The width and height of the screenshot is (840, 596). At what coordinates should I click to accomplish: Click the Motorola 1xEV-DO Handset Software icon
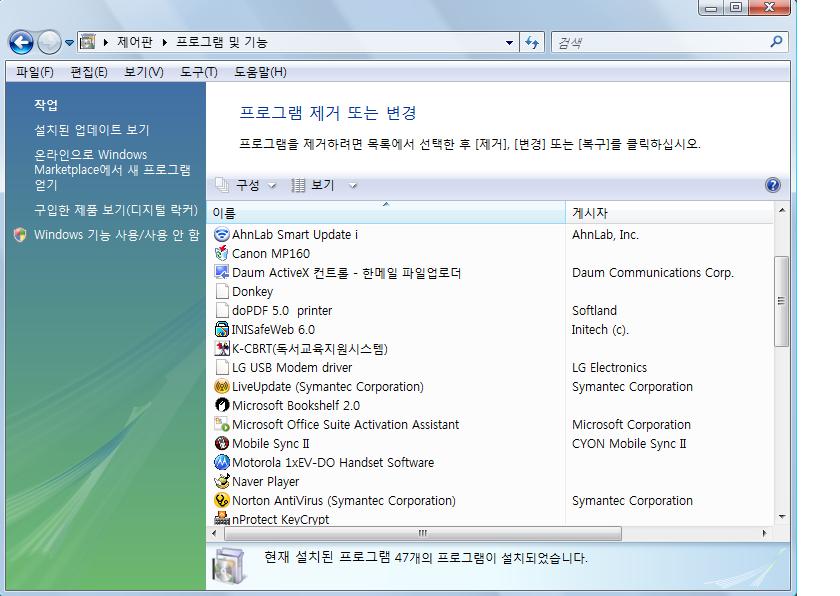[x=221, y=463]
